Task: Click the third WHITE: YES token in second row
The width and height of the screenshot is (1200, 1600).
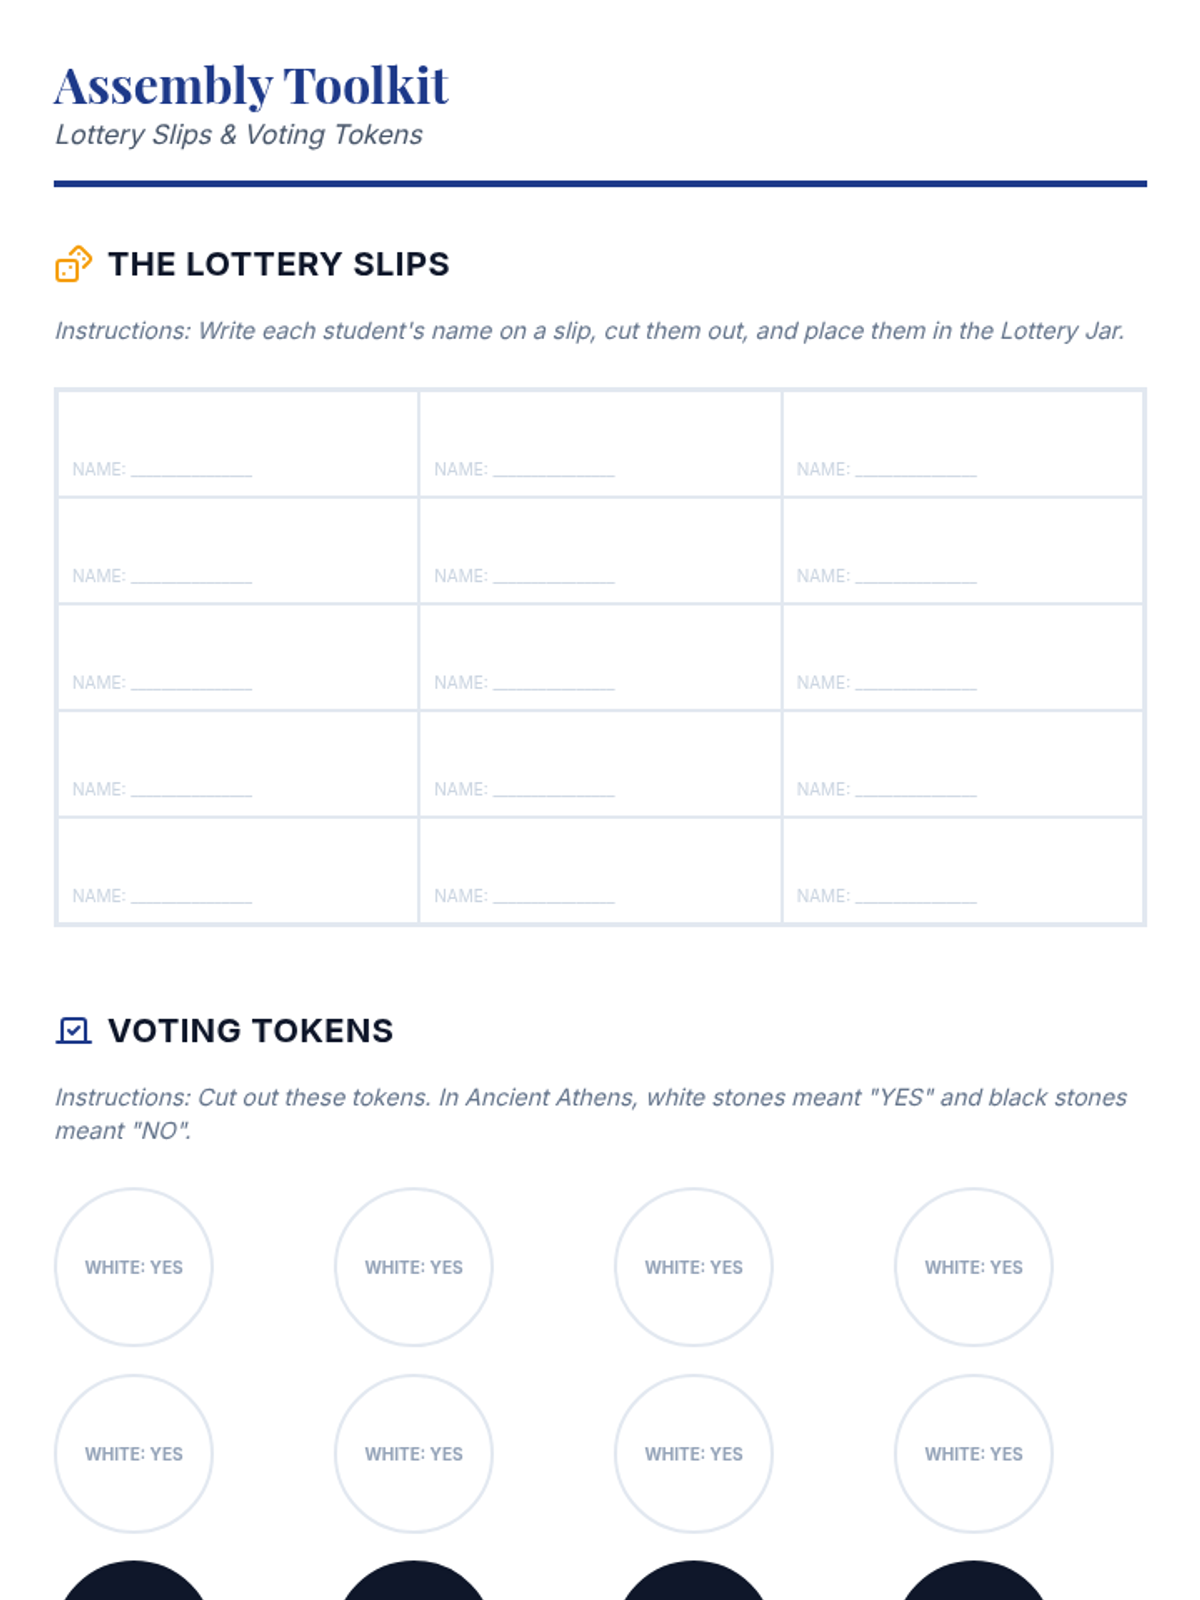Action: [x=693, y=1454]
